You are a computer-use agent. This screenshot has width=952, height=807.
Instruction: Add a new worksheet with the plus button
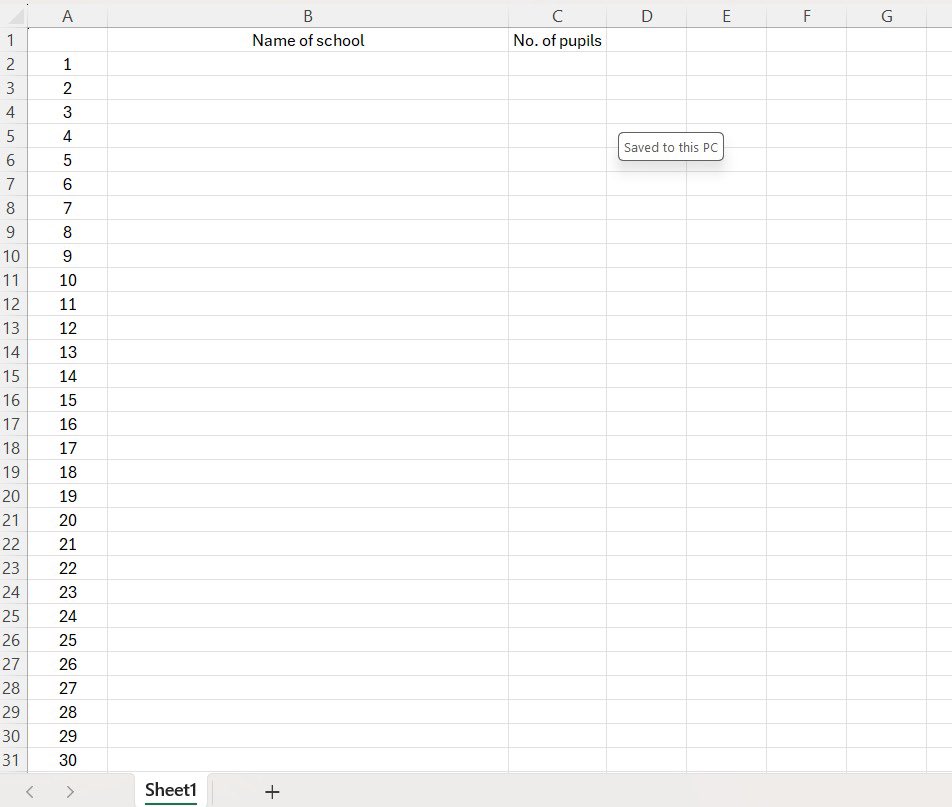271,791
